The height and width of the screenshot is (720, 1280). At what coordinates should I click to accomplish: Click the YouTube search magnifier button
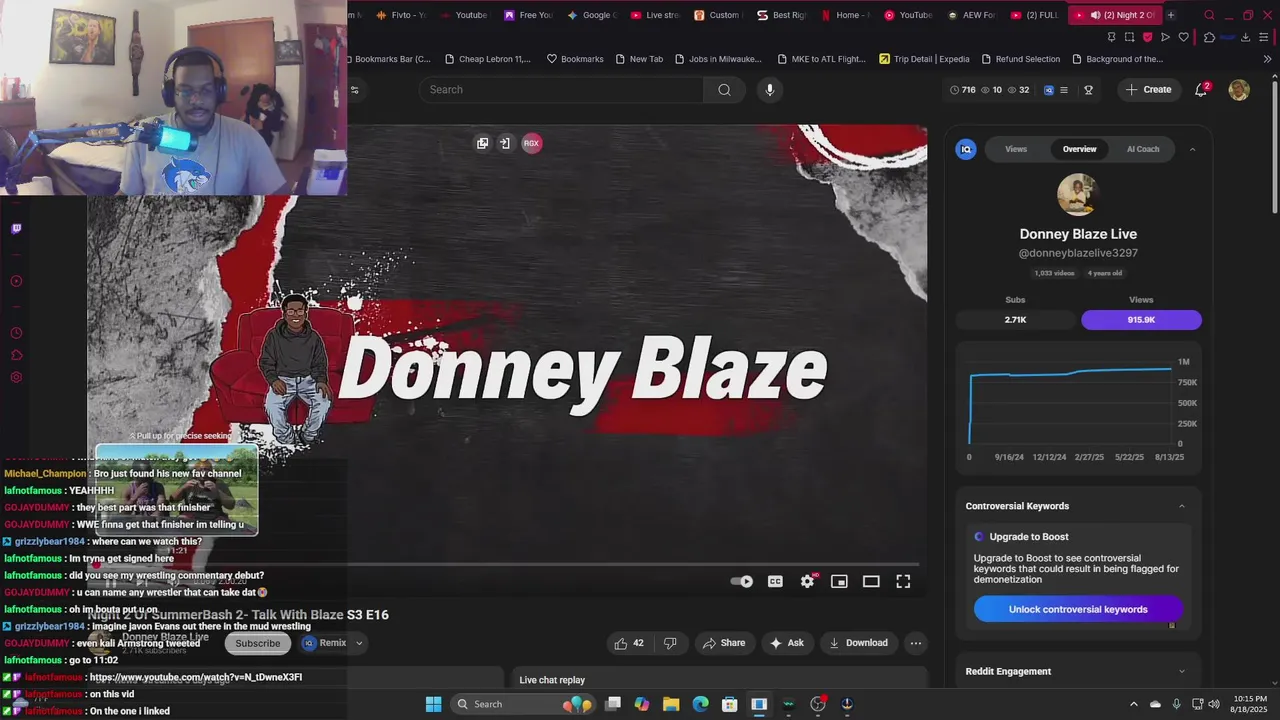pos(724,90)
